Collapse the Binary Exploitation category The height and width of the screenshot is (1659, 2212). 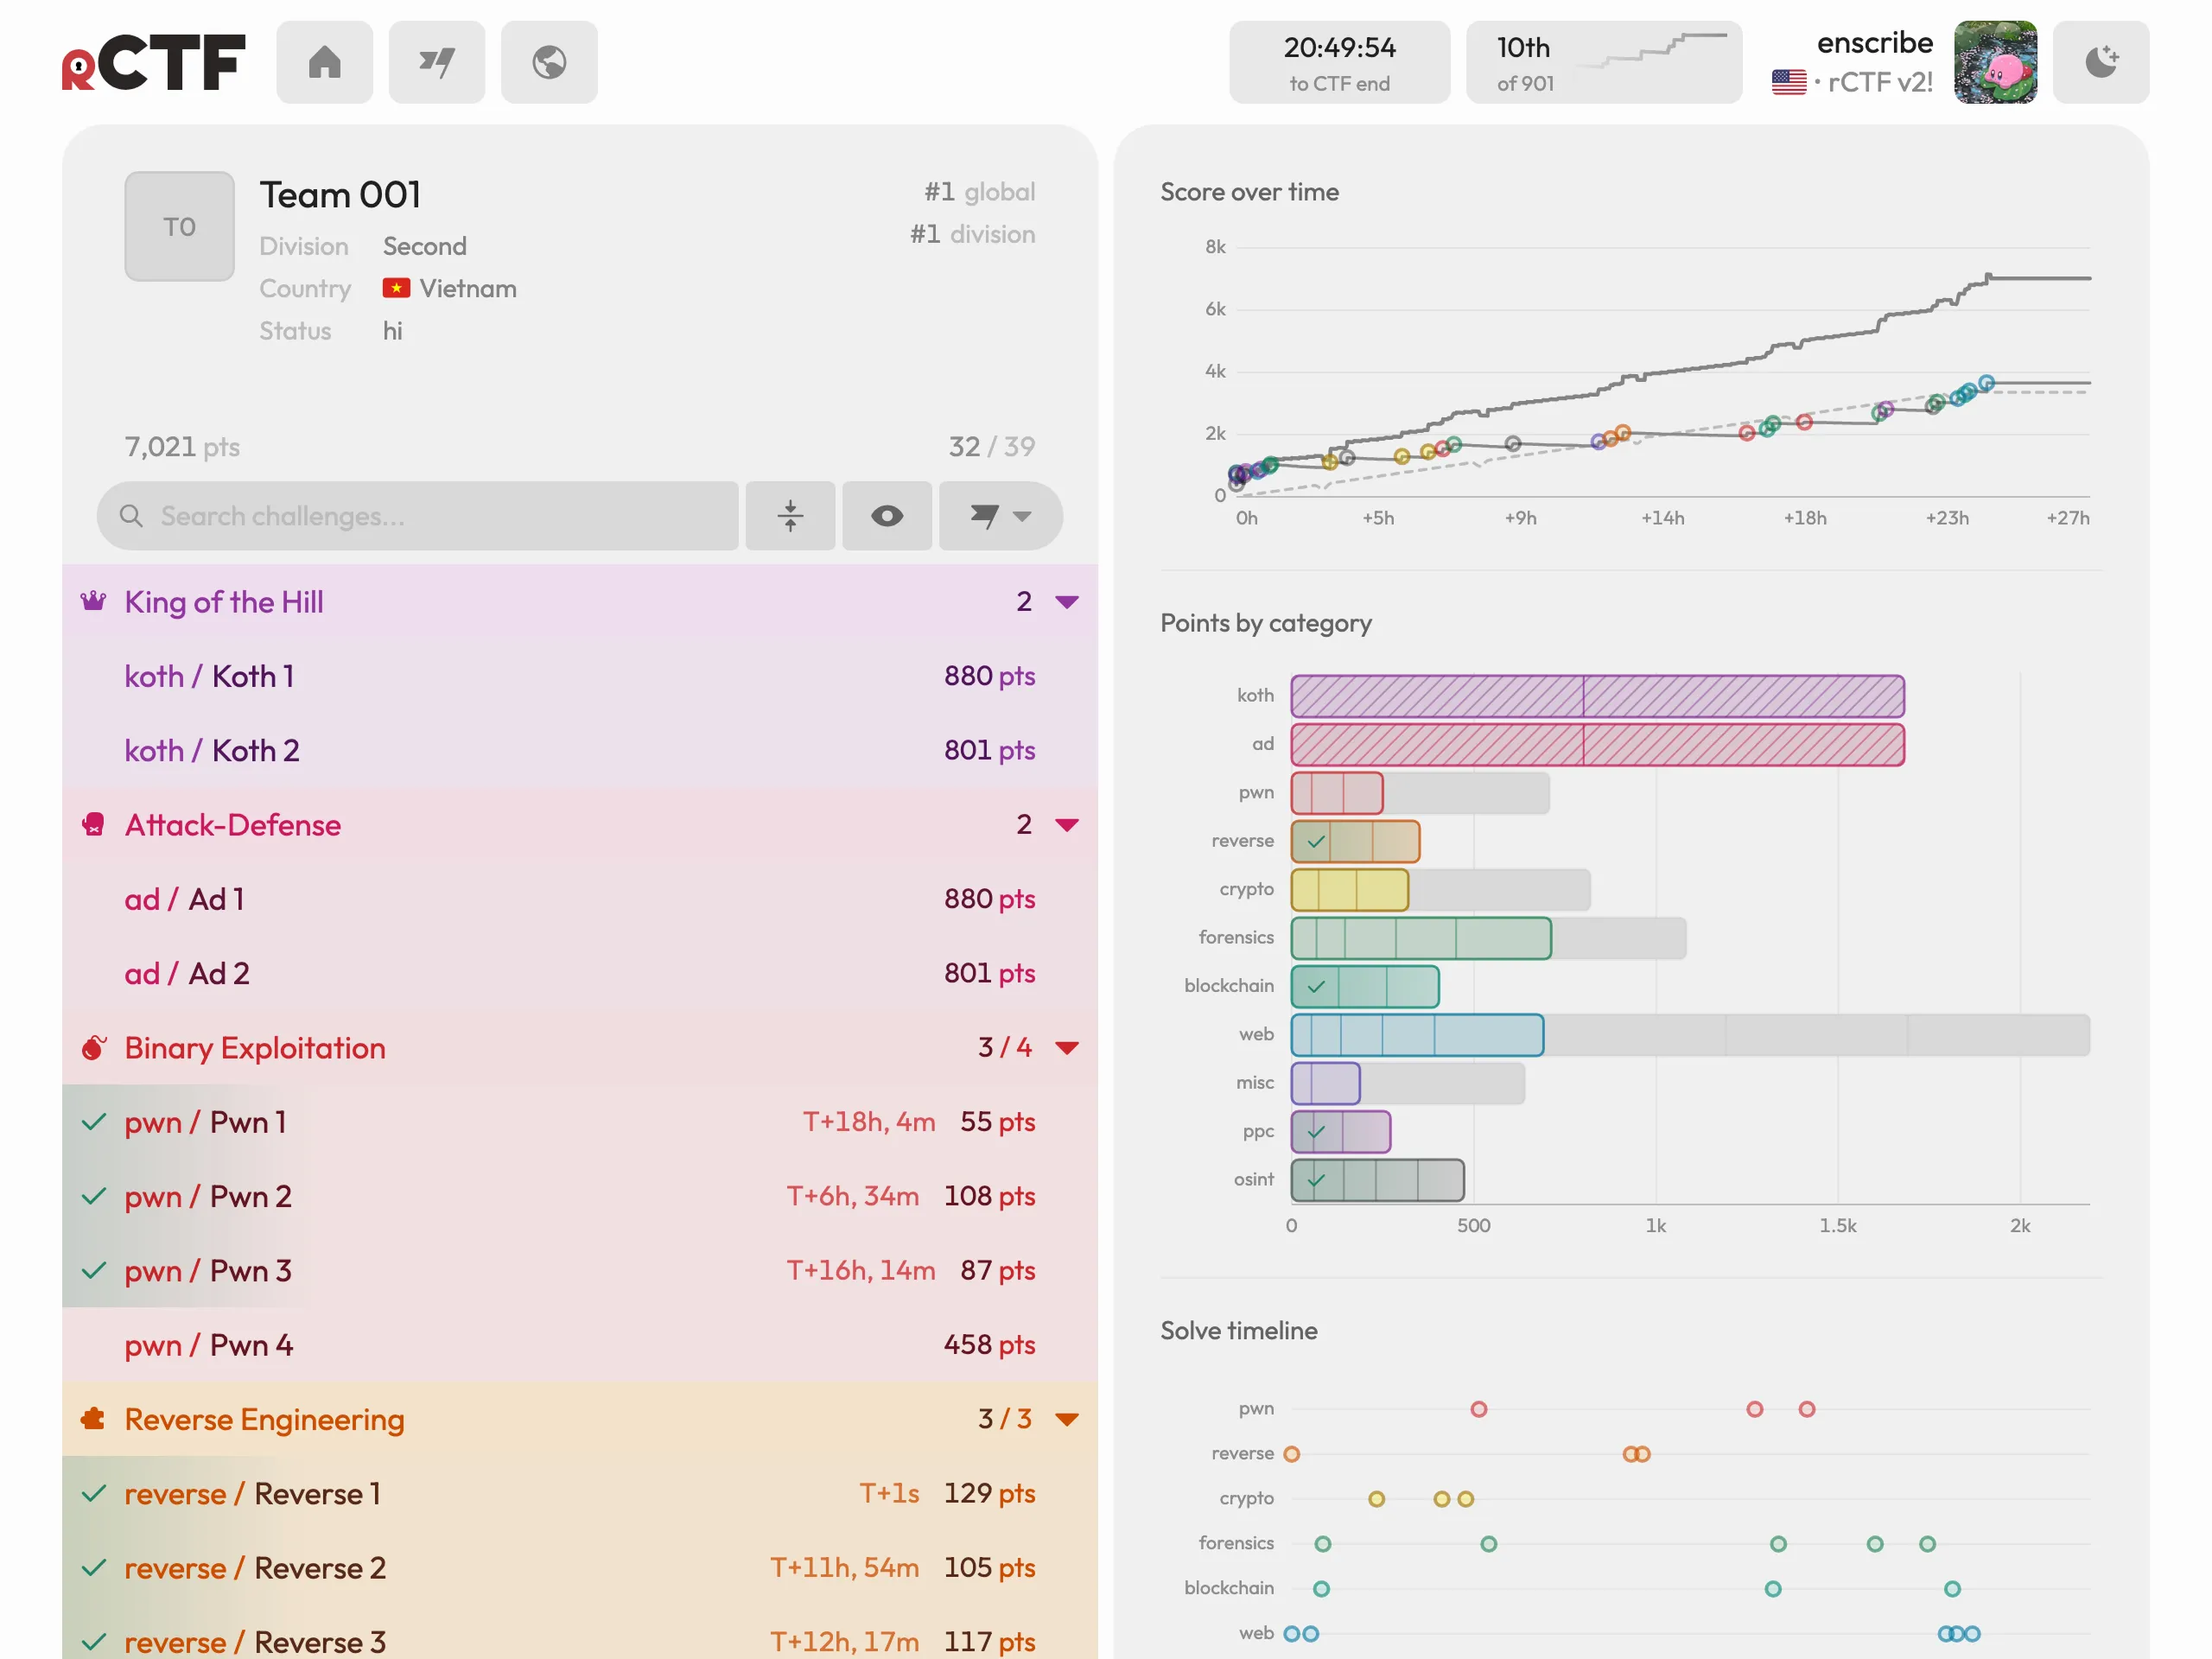tap(1067, 1048)
